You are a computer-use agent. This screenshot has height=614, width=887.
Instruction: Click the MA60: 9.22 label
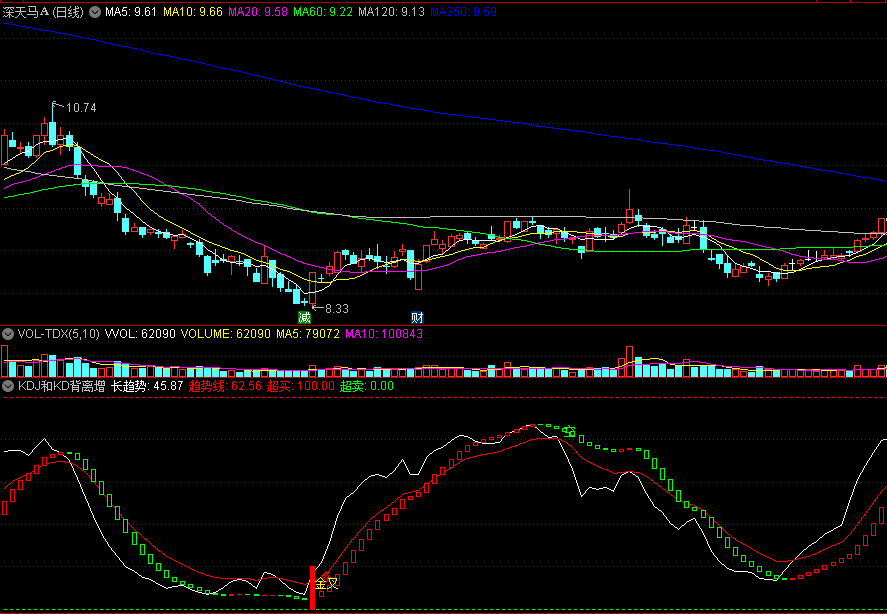pyautogui.click(x=323, y=12)
